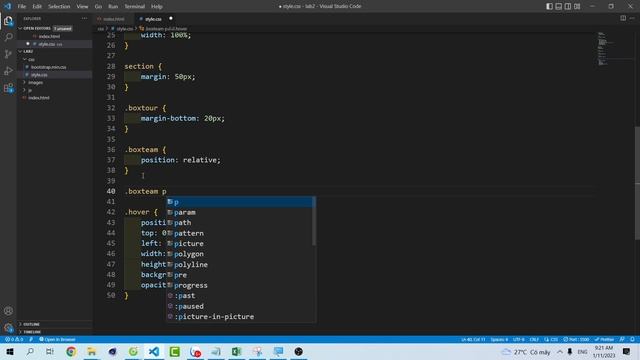640x360 pixels.
Task: Open the Help menu
Action: 157,7
